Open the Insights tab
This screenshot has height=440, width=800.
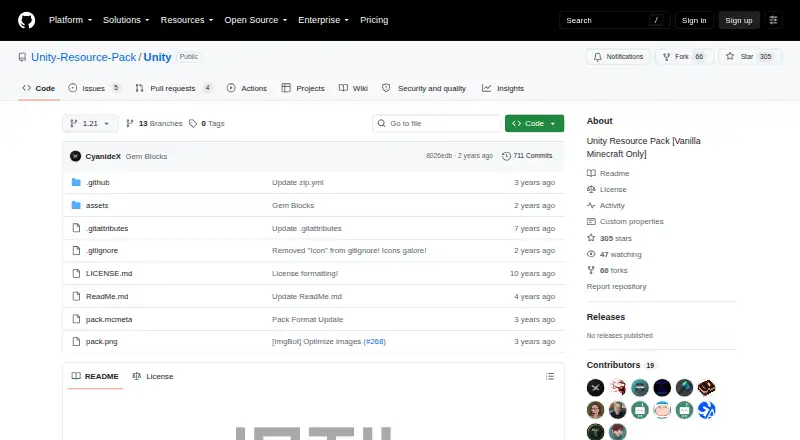503,88
